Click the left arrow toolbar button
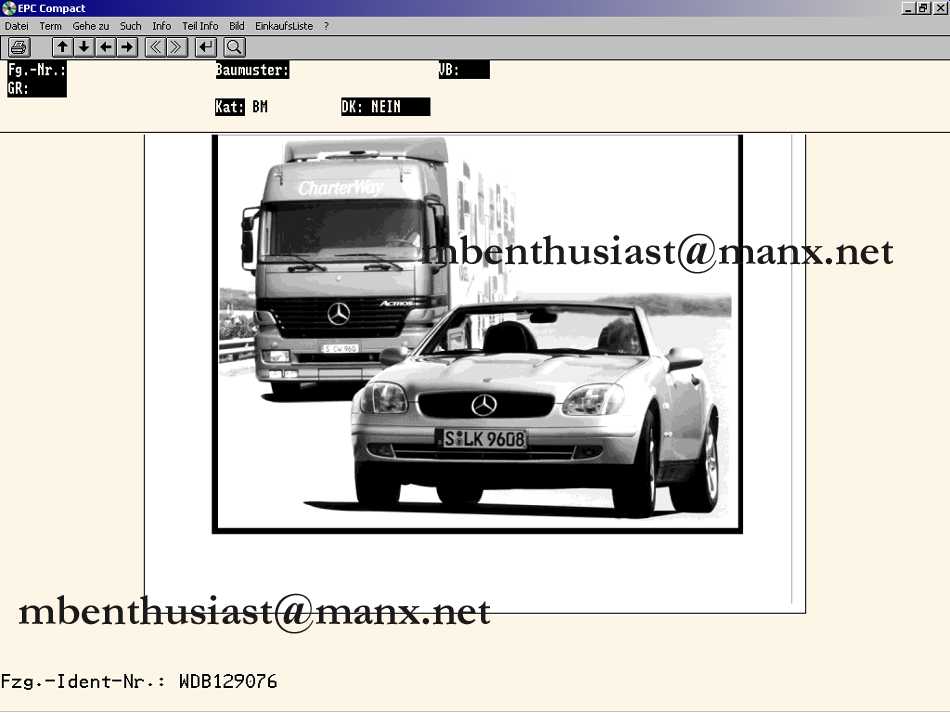 [x=105, y=47]
